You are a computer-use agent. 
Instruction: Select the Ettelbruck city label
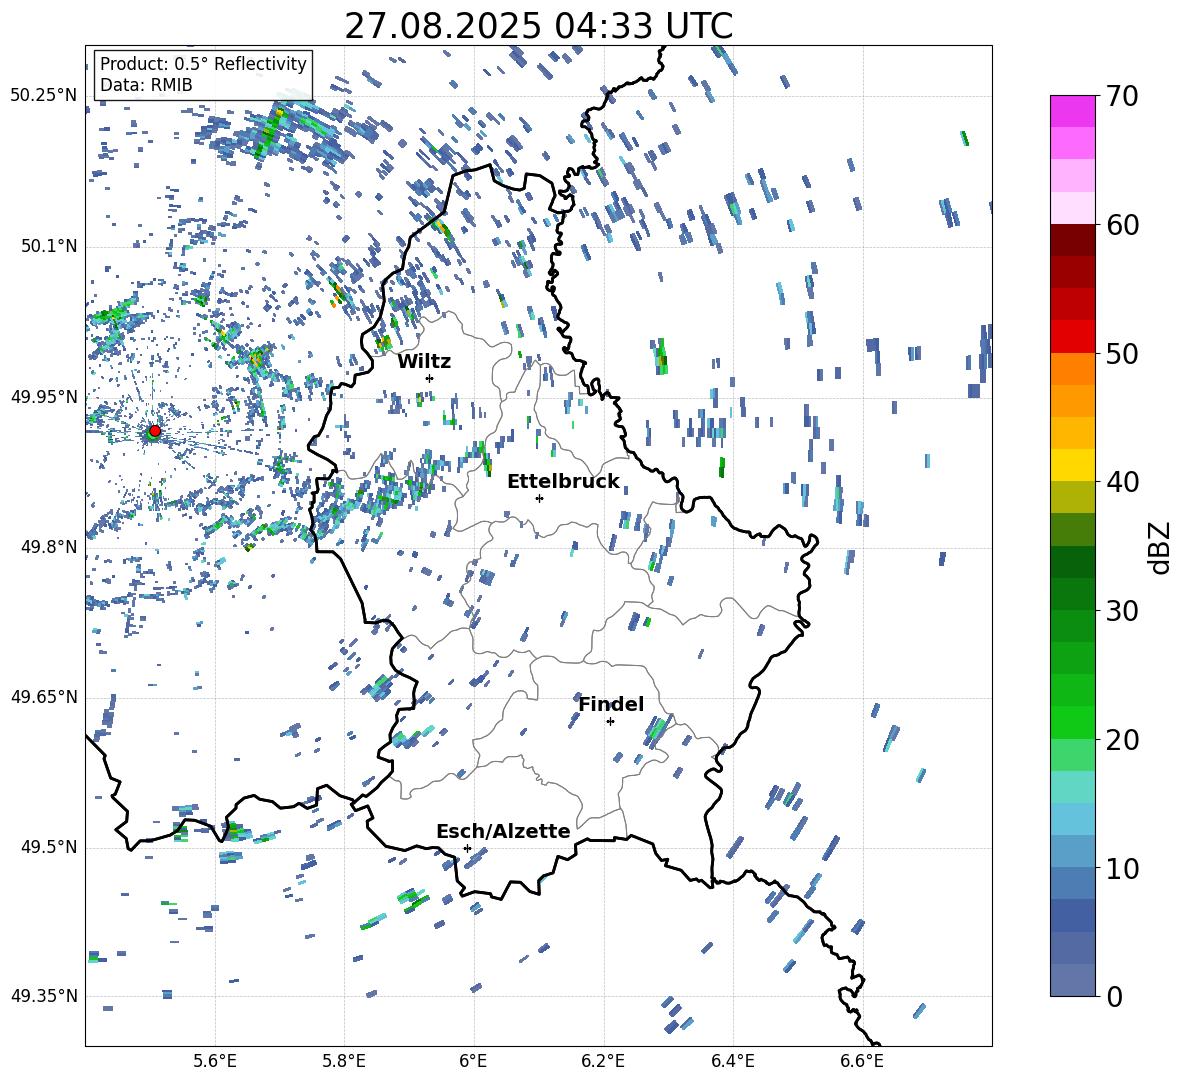(563, 482)
